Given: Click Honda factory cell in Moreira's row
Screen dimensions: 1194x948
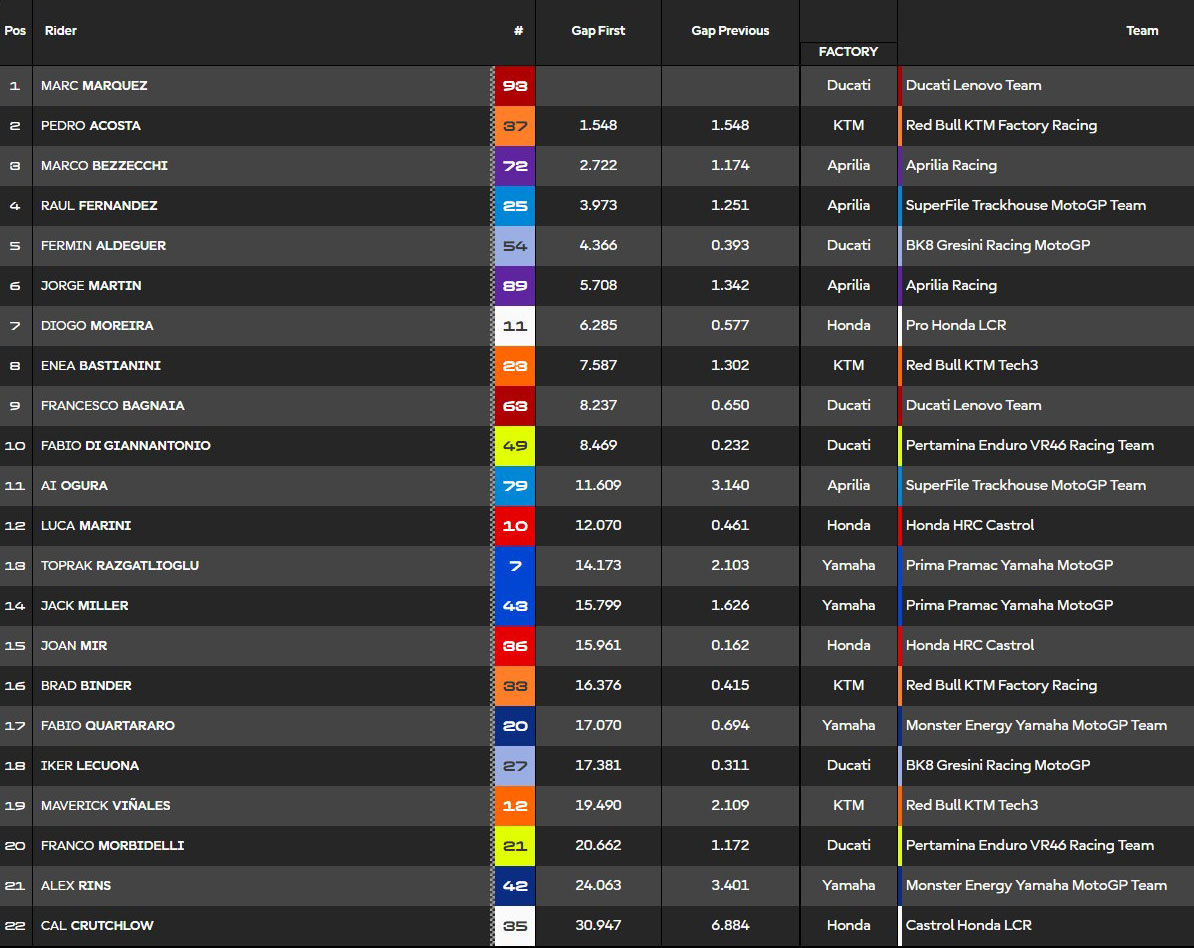Looking at the screenshot, I should 848,325.
